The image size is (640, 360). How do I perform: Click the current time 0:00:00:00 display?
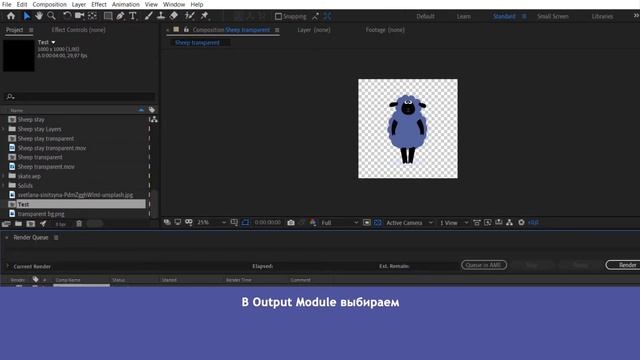(268, 222)
